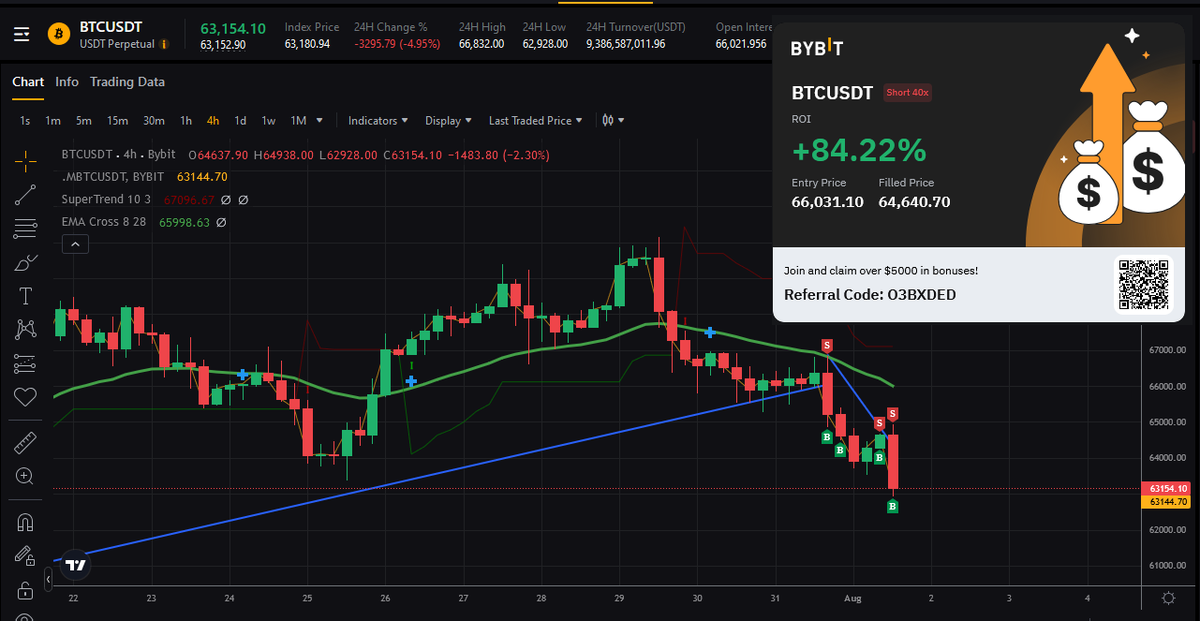Toggle the magnet snap mode

tap(25, 522)
